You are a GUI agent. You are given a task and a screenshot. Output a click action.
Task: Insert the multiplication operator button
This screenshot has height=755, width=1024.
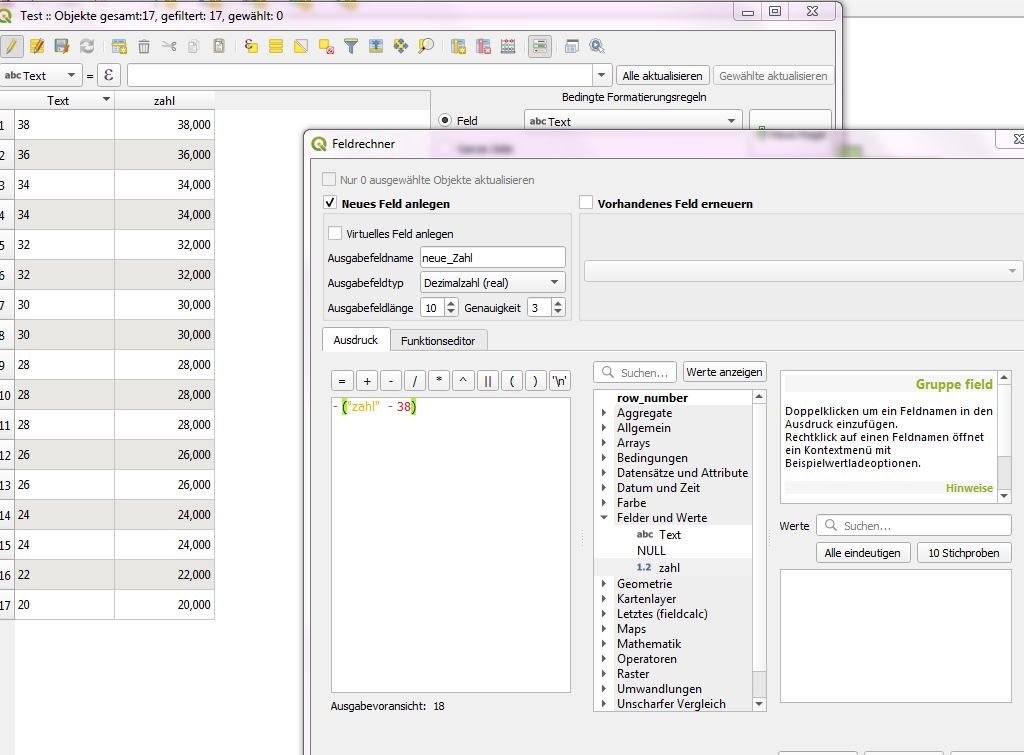(439, 381)
